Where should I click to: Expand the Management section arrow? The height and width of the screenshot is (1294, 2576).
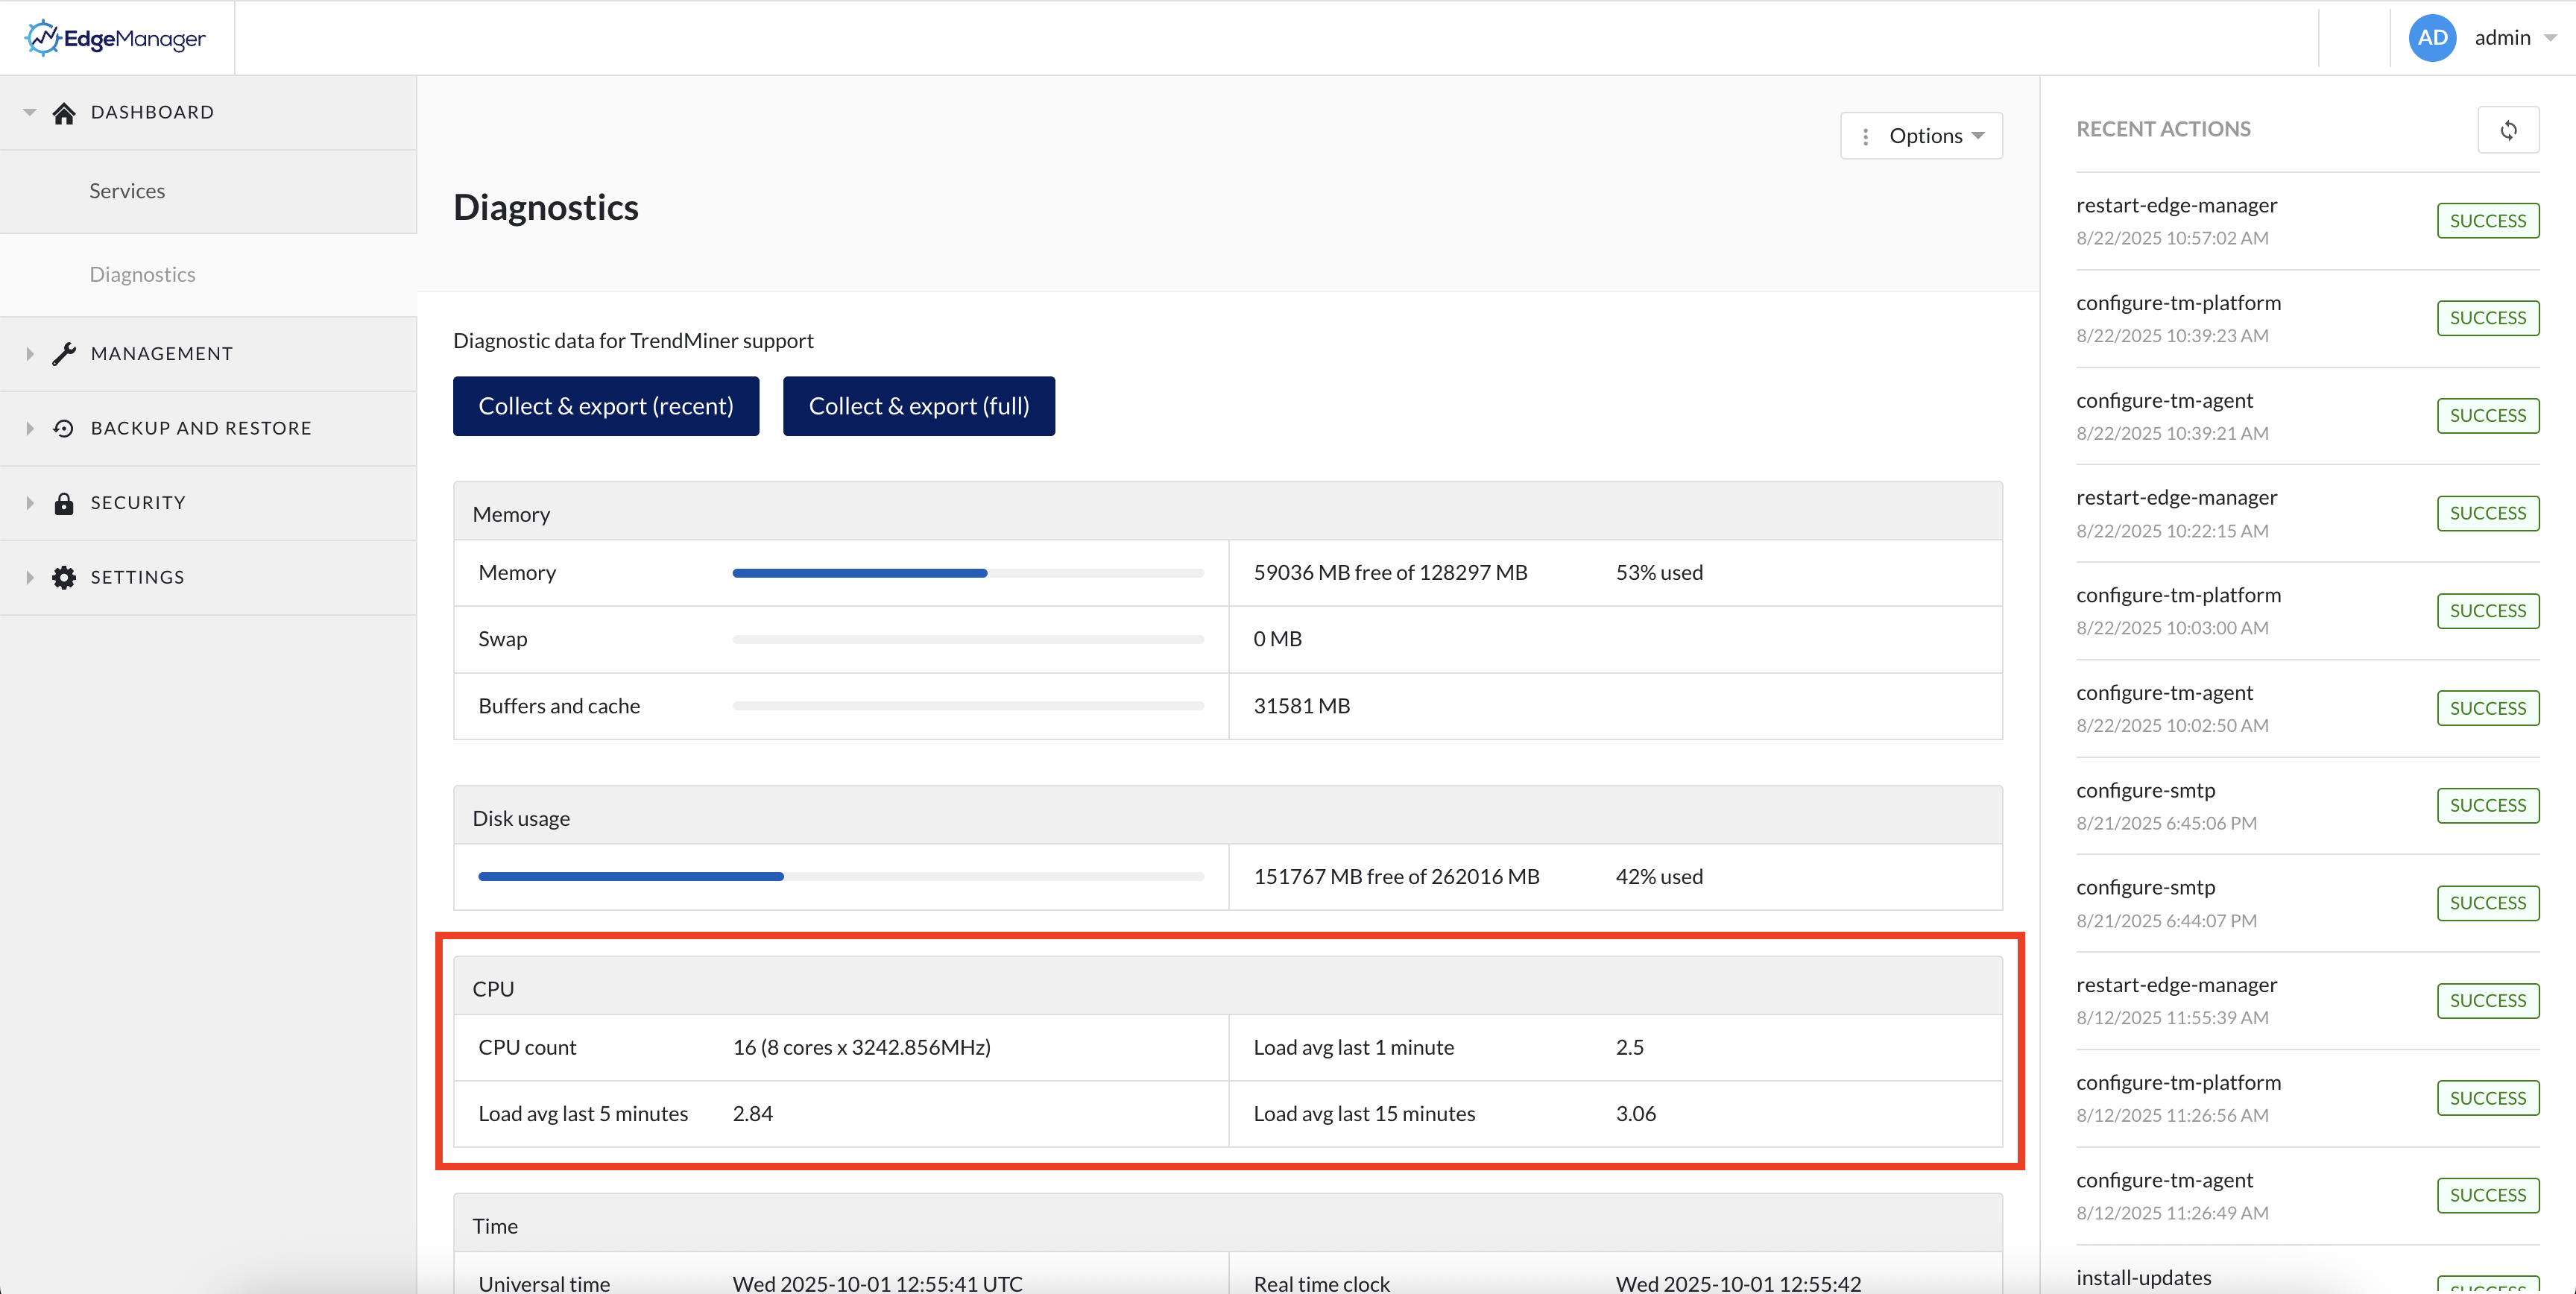pyautogui.click(x=29, y=354)
